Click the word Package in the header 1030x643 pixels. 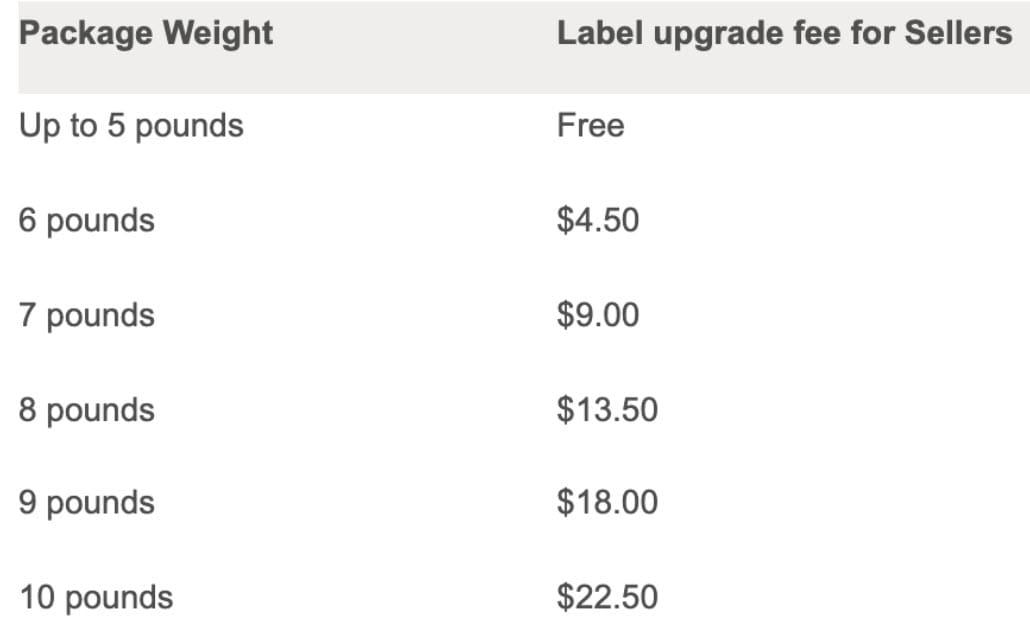[x=84, y=33]
